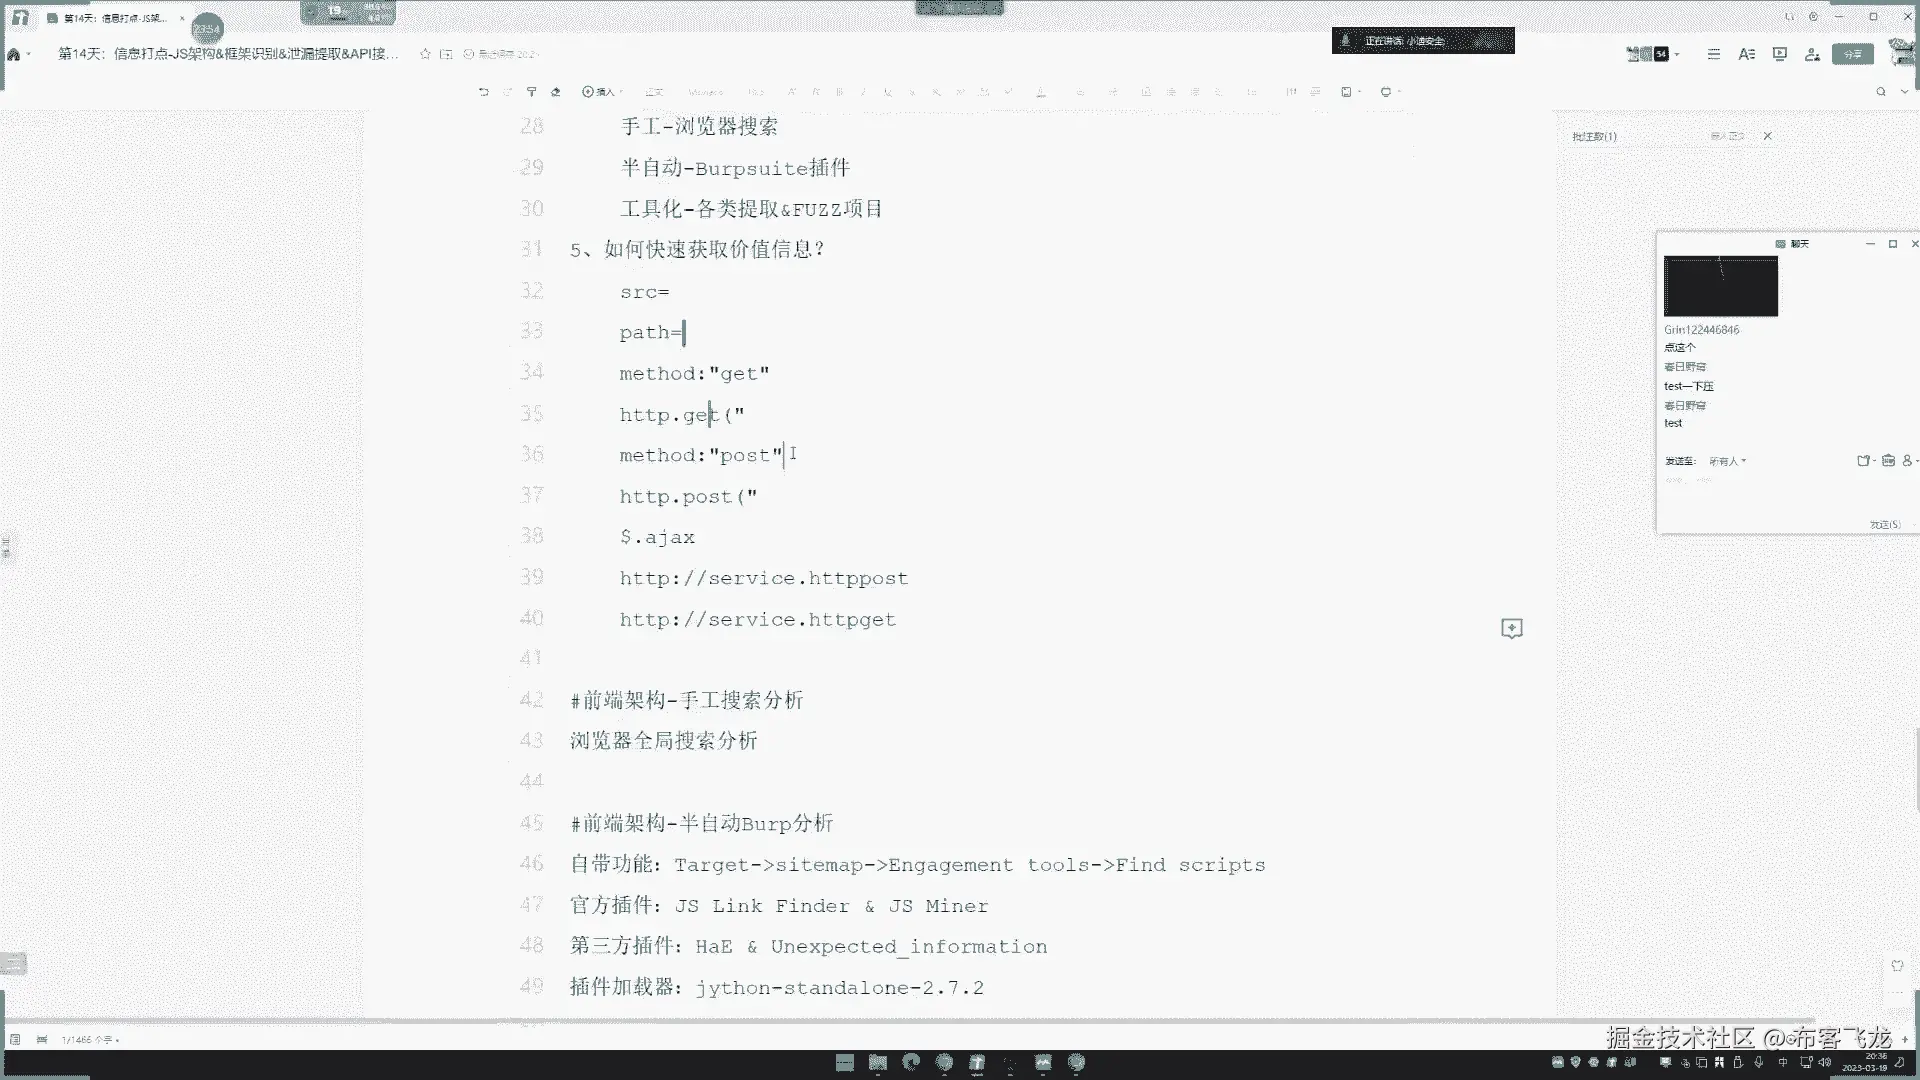The image size is (1920, 1080).
Task: Expand the collaborators count 54 dropdown
Action: point(1677,54)
